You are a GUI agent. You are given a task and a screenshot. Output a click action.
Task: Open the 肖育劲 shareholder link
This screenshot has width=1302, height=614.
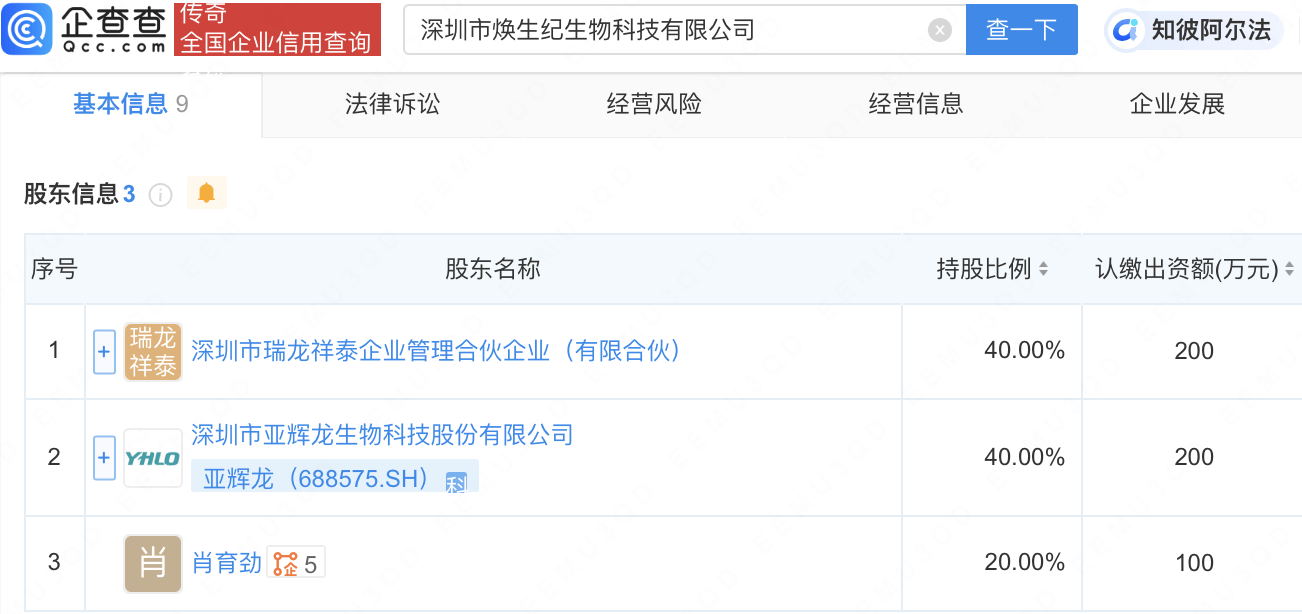(227, 564)
